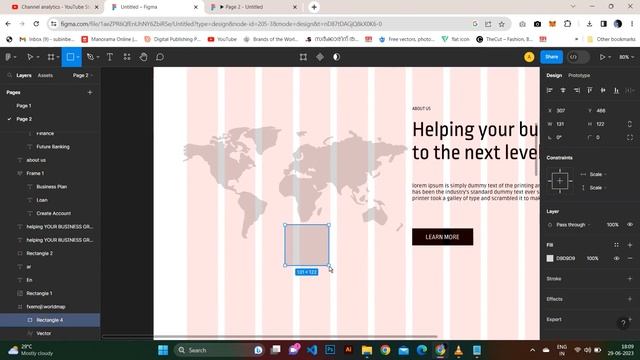Collapse the Frame 1 layer group
The width and height of the screenshot is (640, 360).
coord(20,173)
